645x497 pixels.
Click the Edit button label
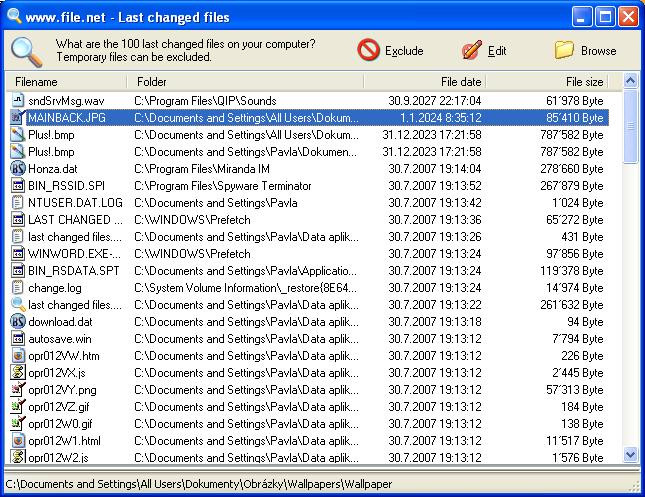coord(497,51)
